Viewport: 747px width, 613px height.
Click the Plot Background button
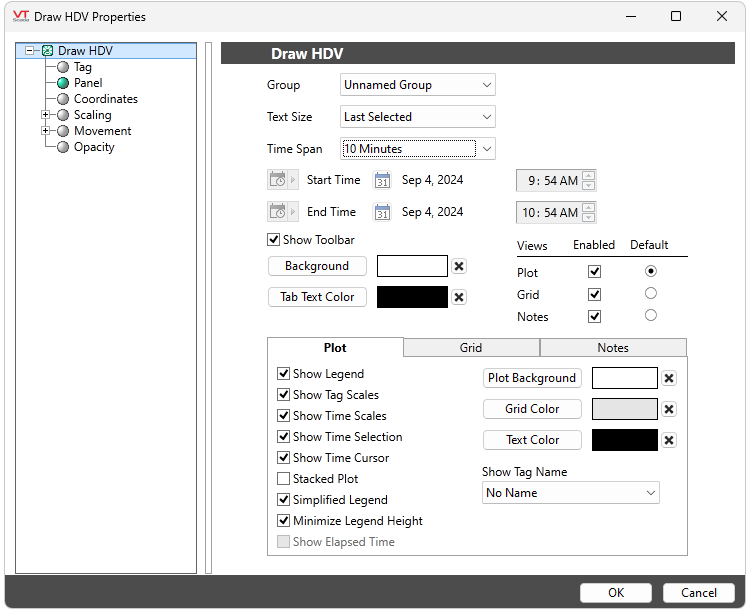(x=532, y=378)
